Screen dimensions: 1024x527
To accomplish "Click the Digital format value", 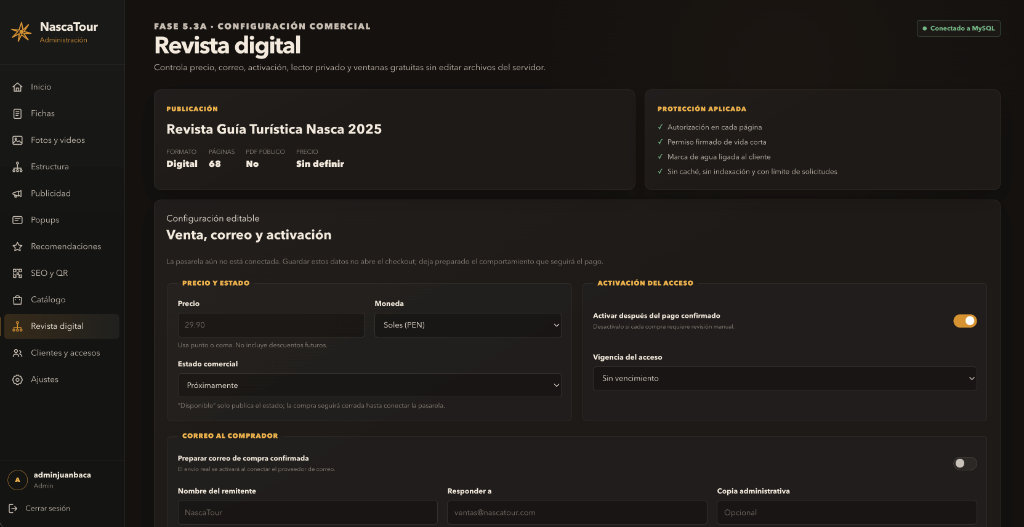I will pyautogui.click(x=182, y=164).
